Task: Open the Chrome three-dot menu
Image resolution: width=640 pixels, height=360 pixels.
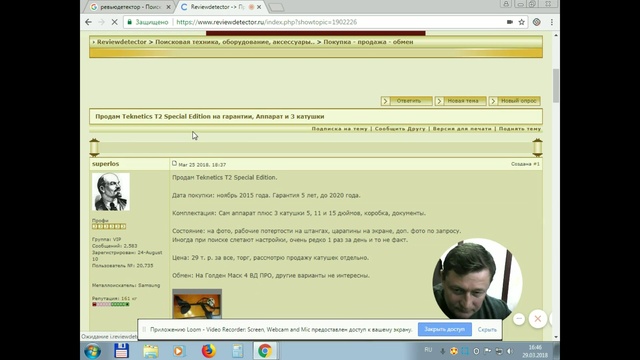Action: click(x=551, y=22)
